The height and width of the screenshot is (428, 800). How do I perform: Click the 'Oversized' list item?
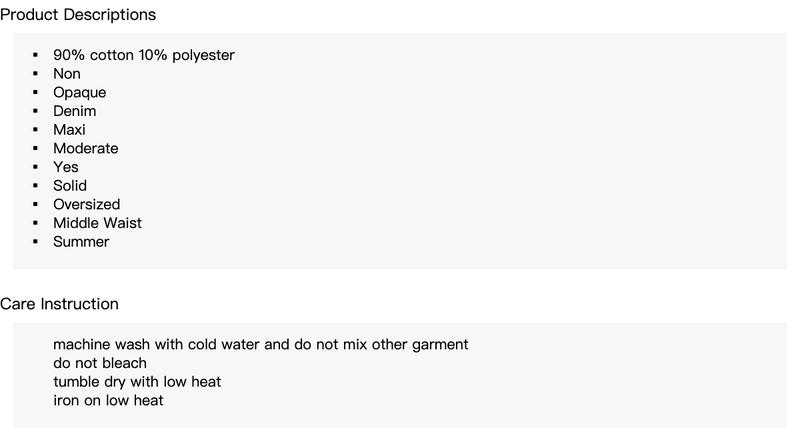(x=87, y=205)
